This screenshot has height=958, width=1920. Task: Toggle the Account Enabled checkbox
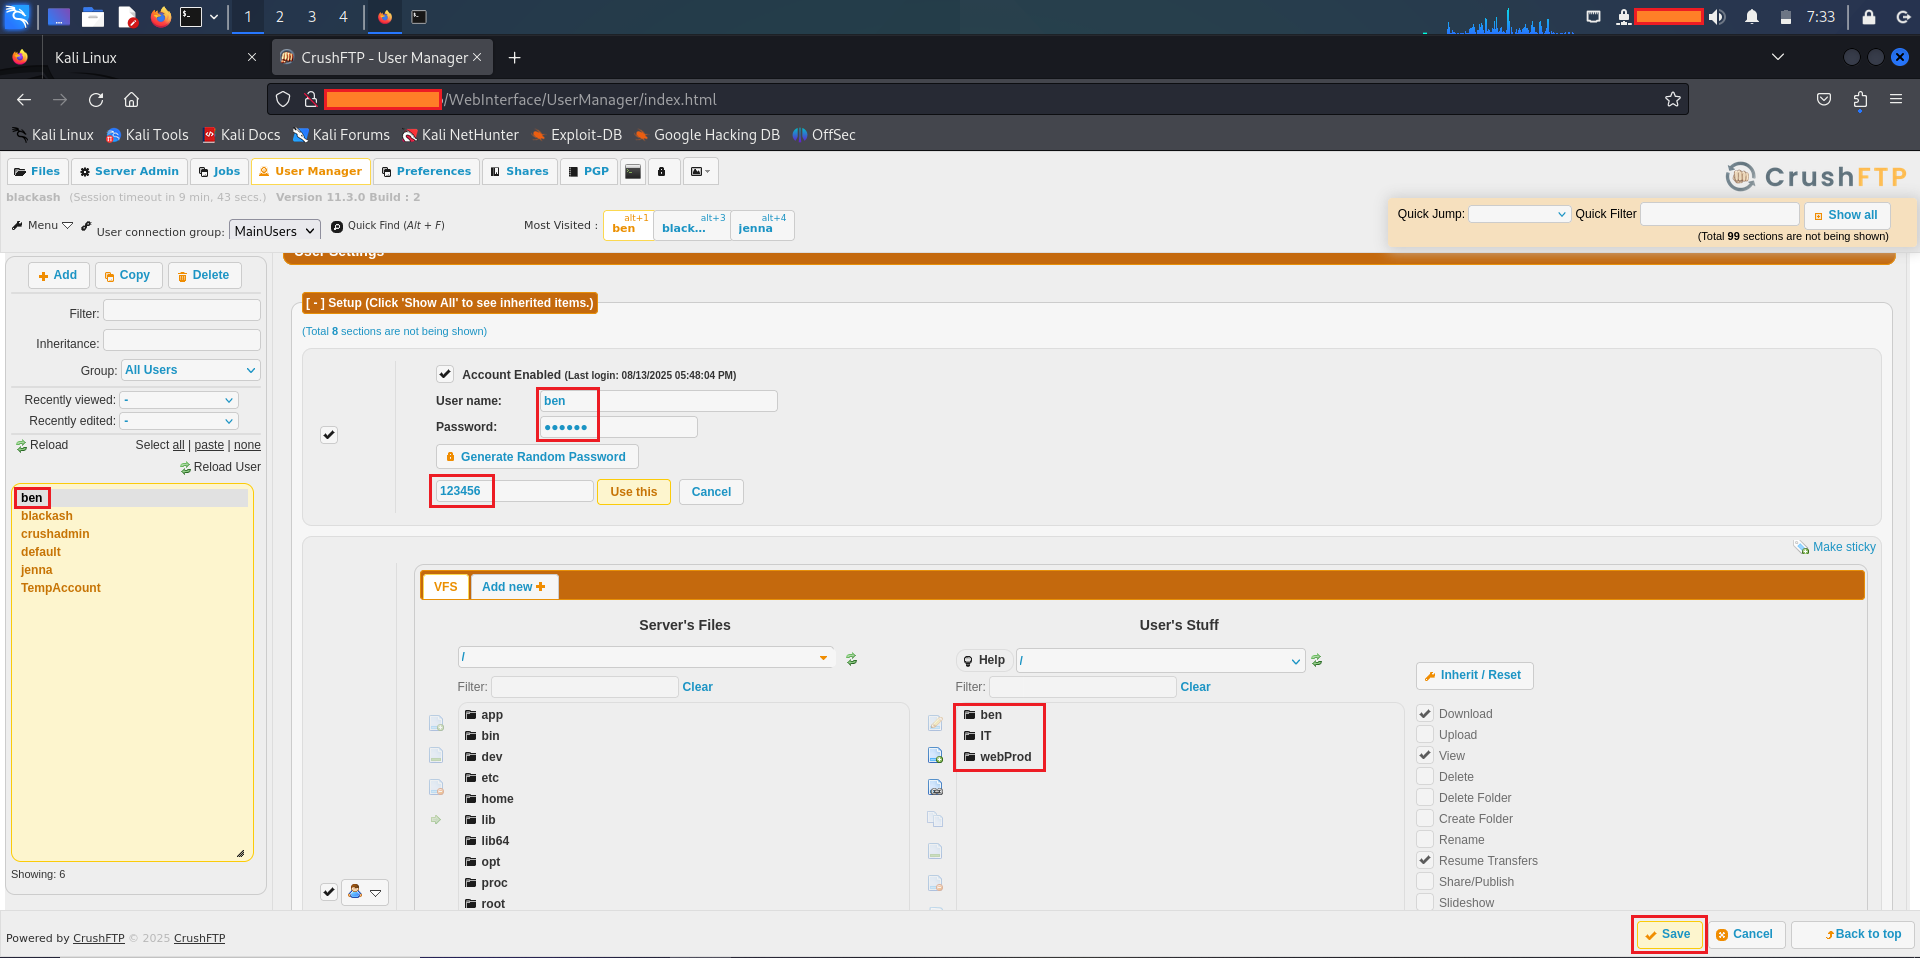[445, 375]
